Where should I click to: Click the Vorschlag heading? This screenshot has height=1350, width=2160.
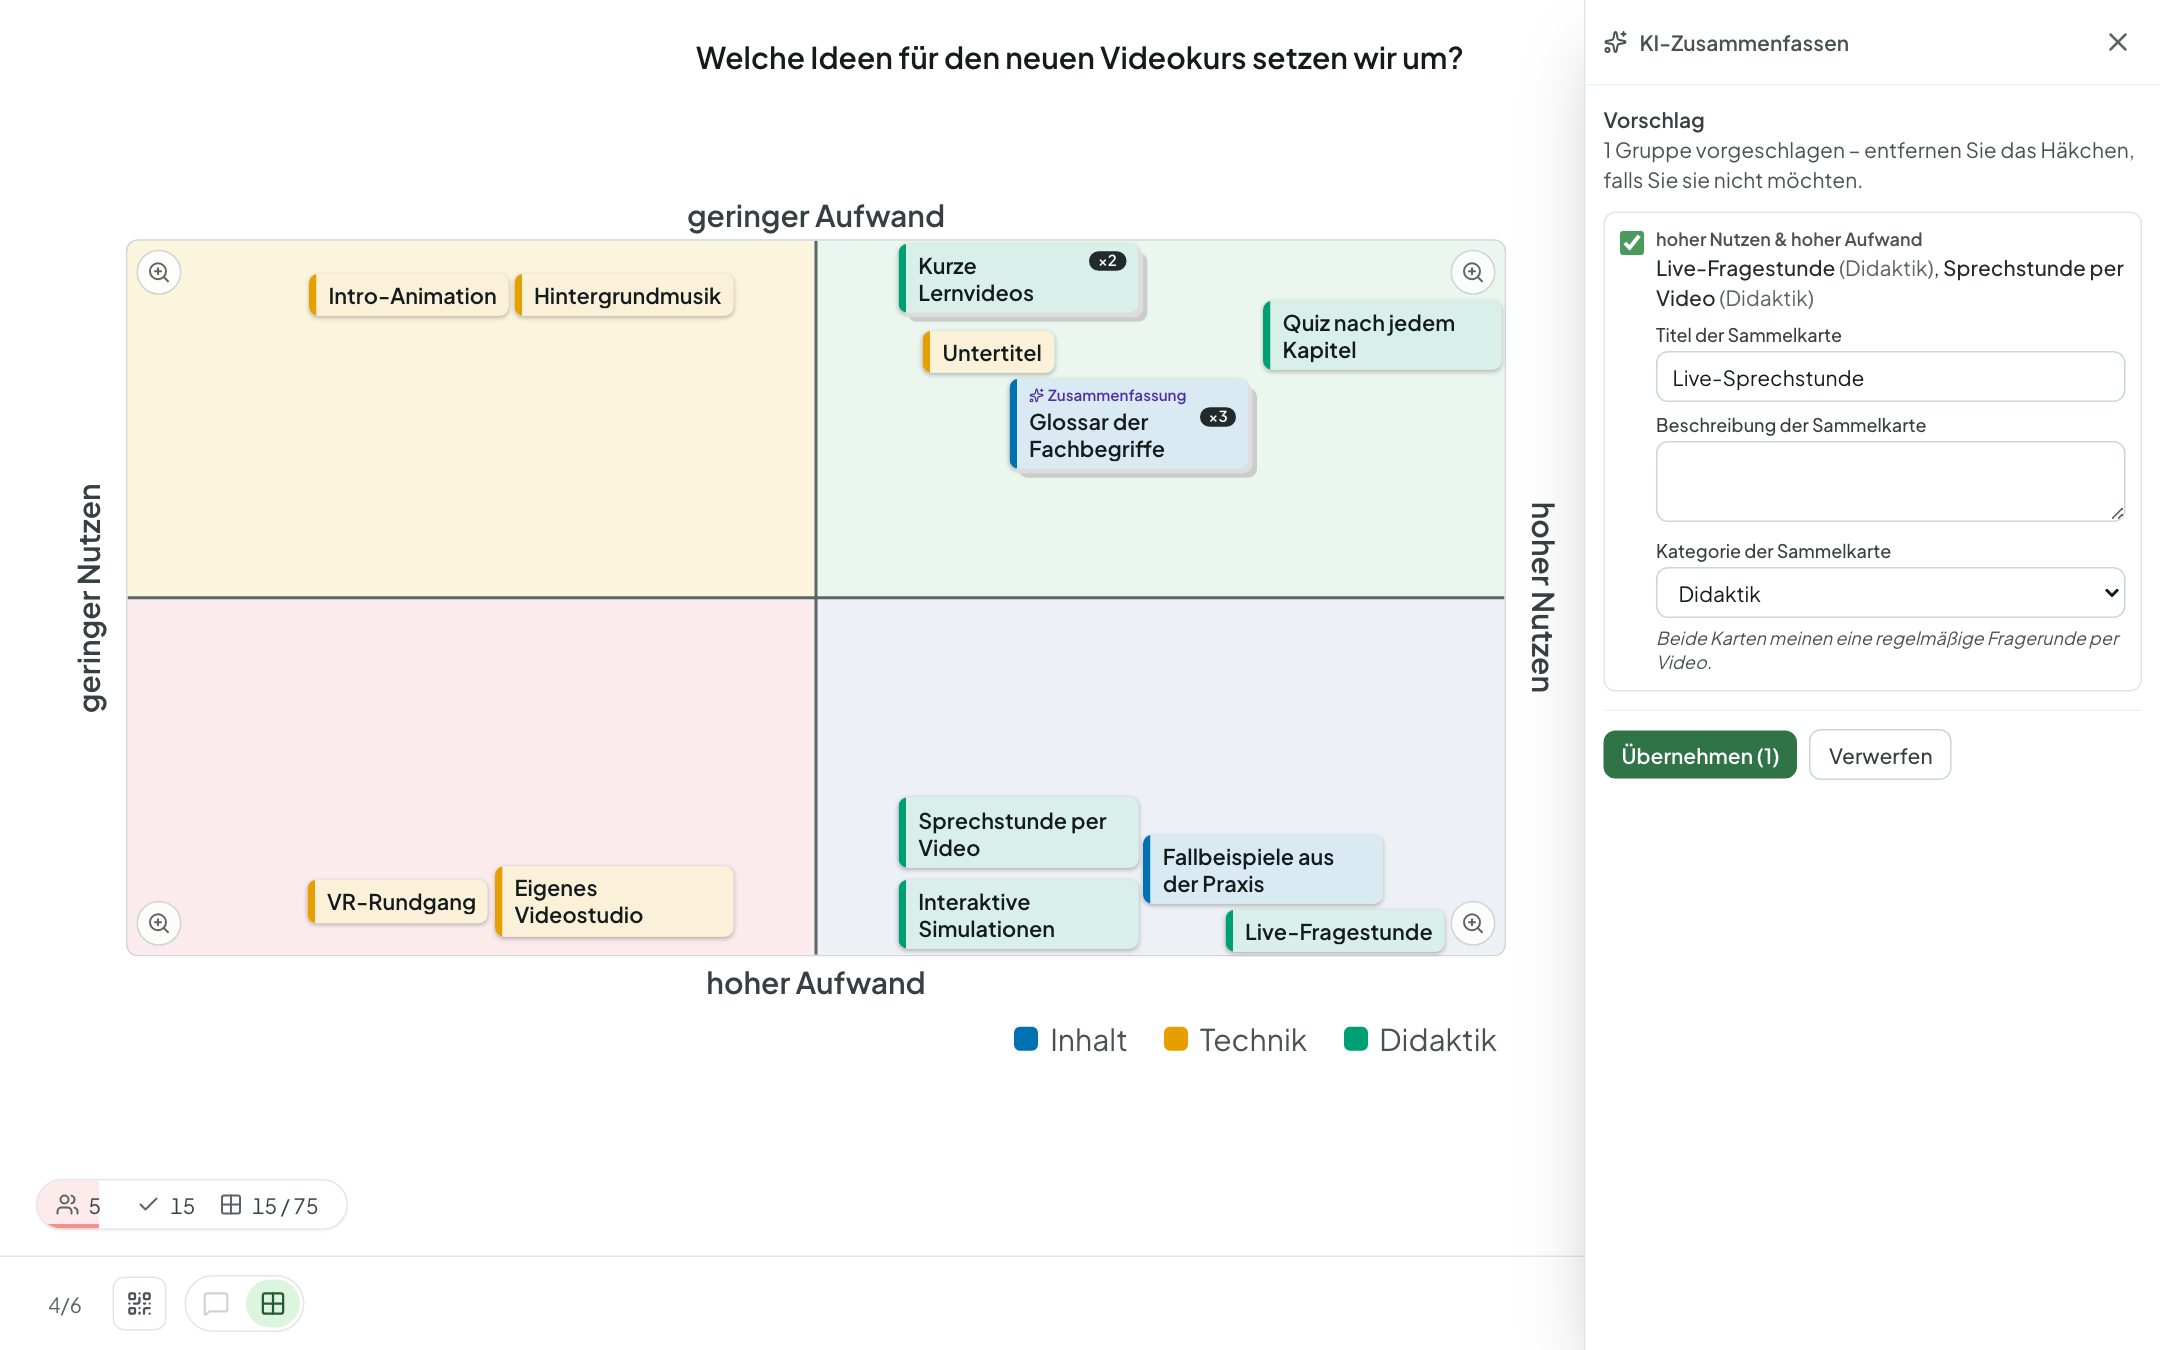tap(1654, 120)
